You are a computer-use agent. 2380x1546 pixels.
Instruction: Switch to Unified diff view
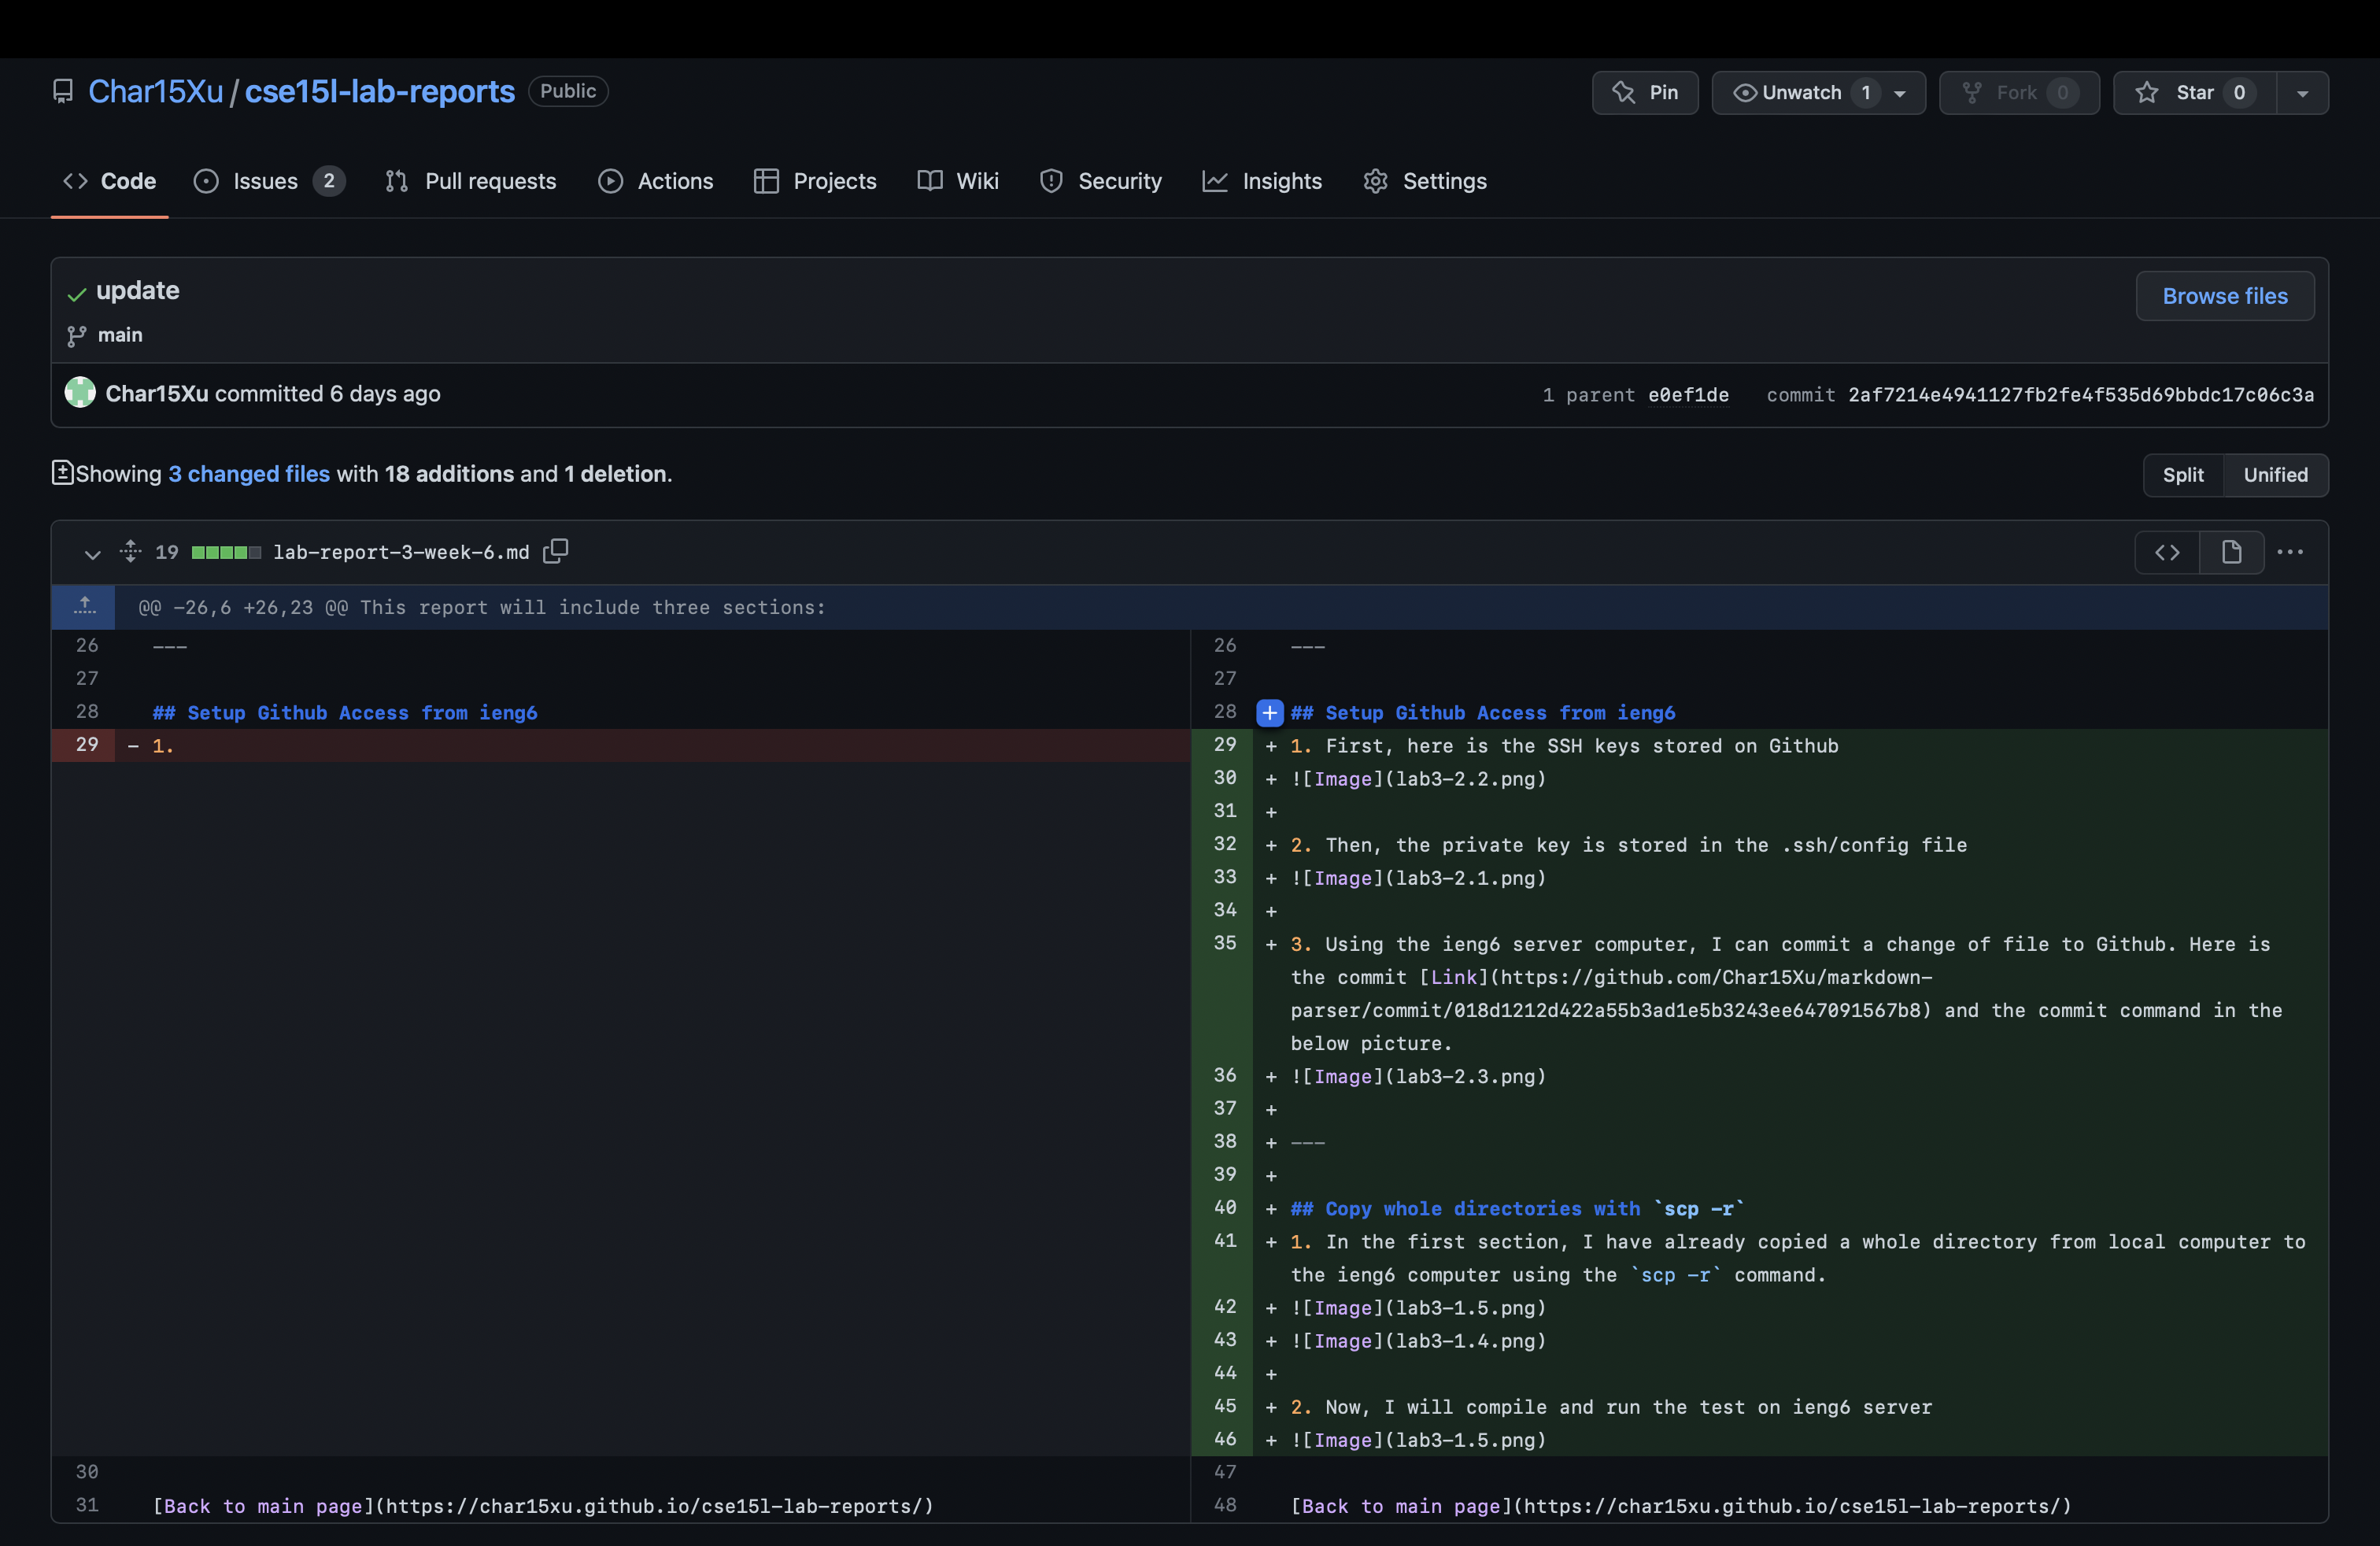pyautogui.click(x=2275, y=475)
